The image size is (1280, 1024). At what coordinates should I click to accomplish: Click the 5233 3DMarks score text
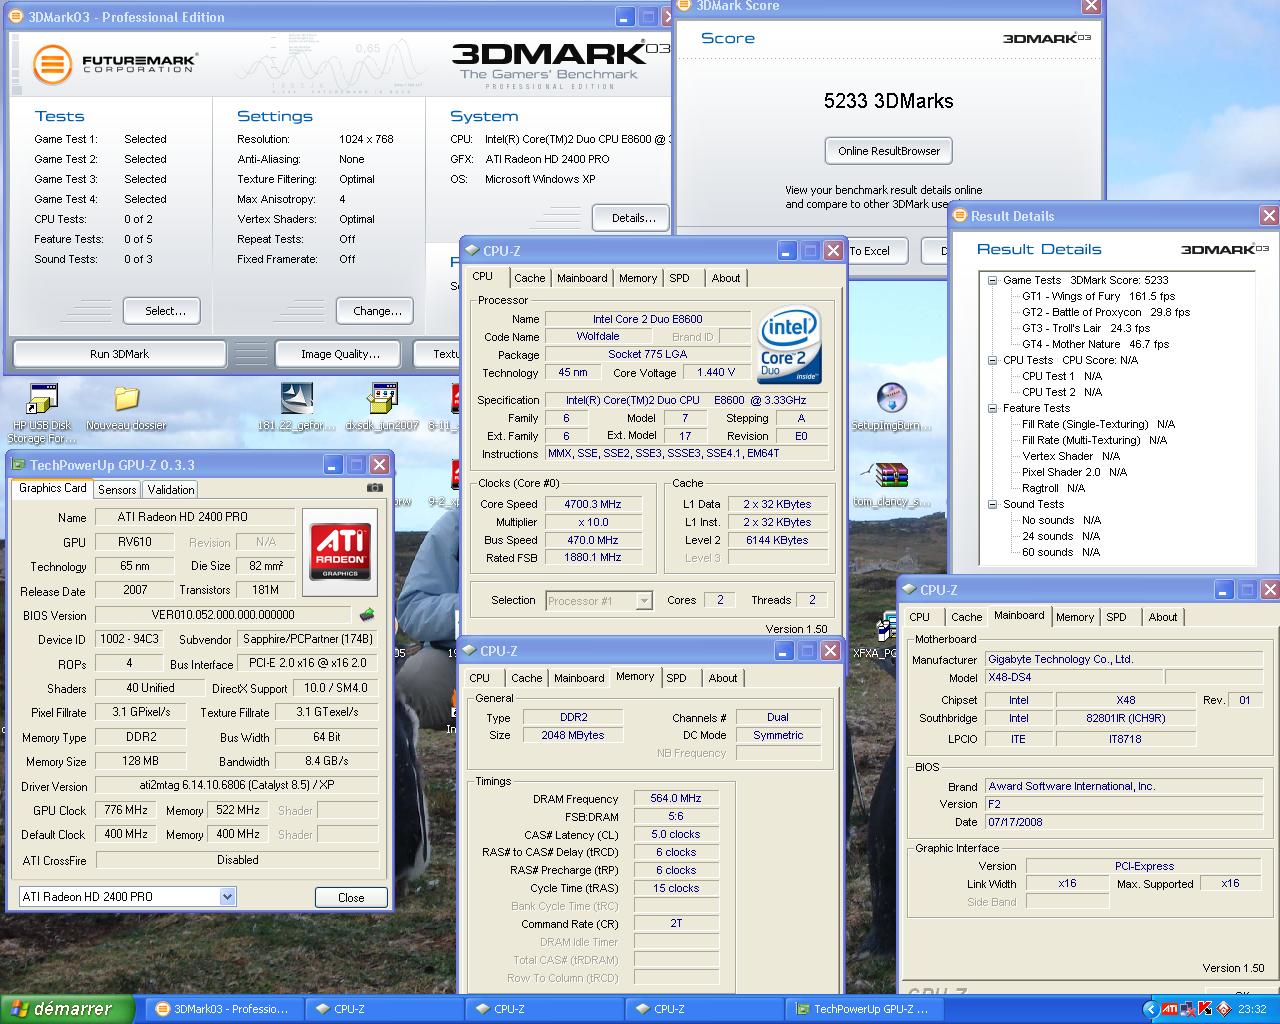point(889,101)
